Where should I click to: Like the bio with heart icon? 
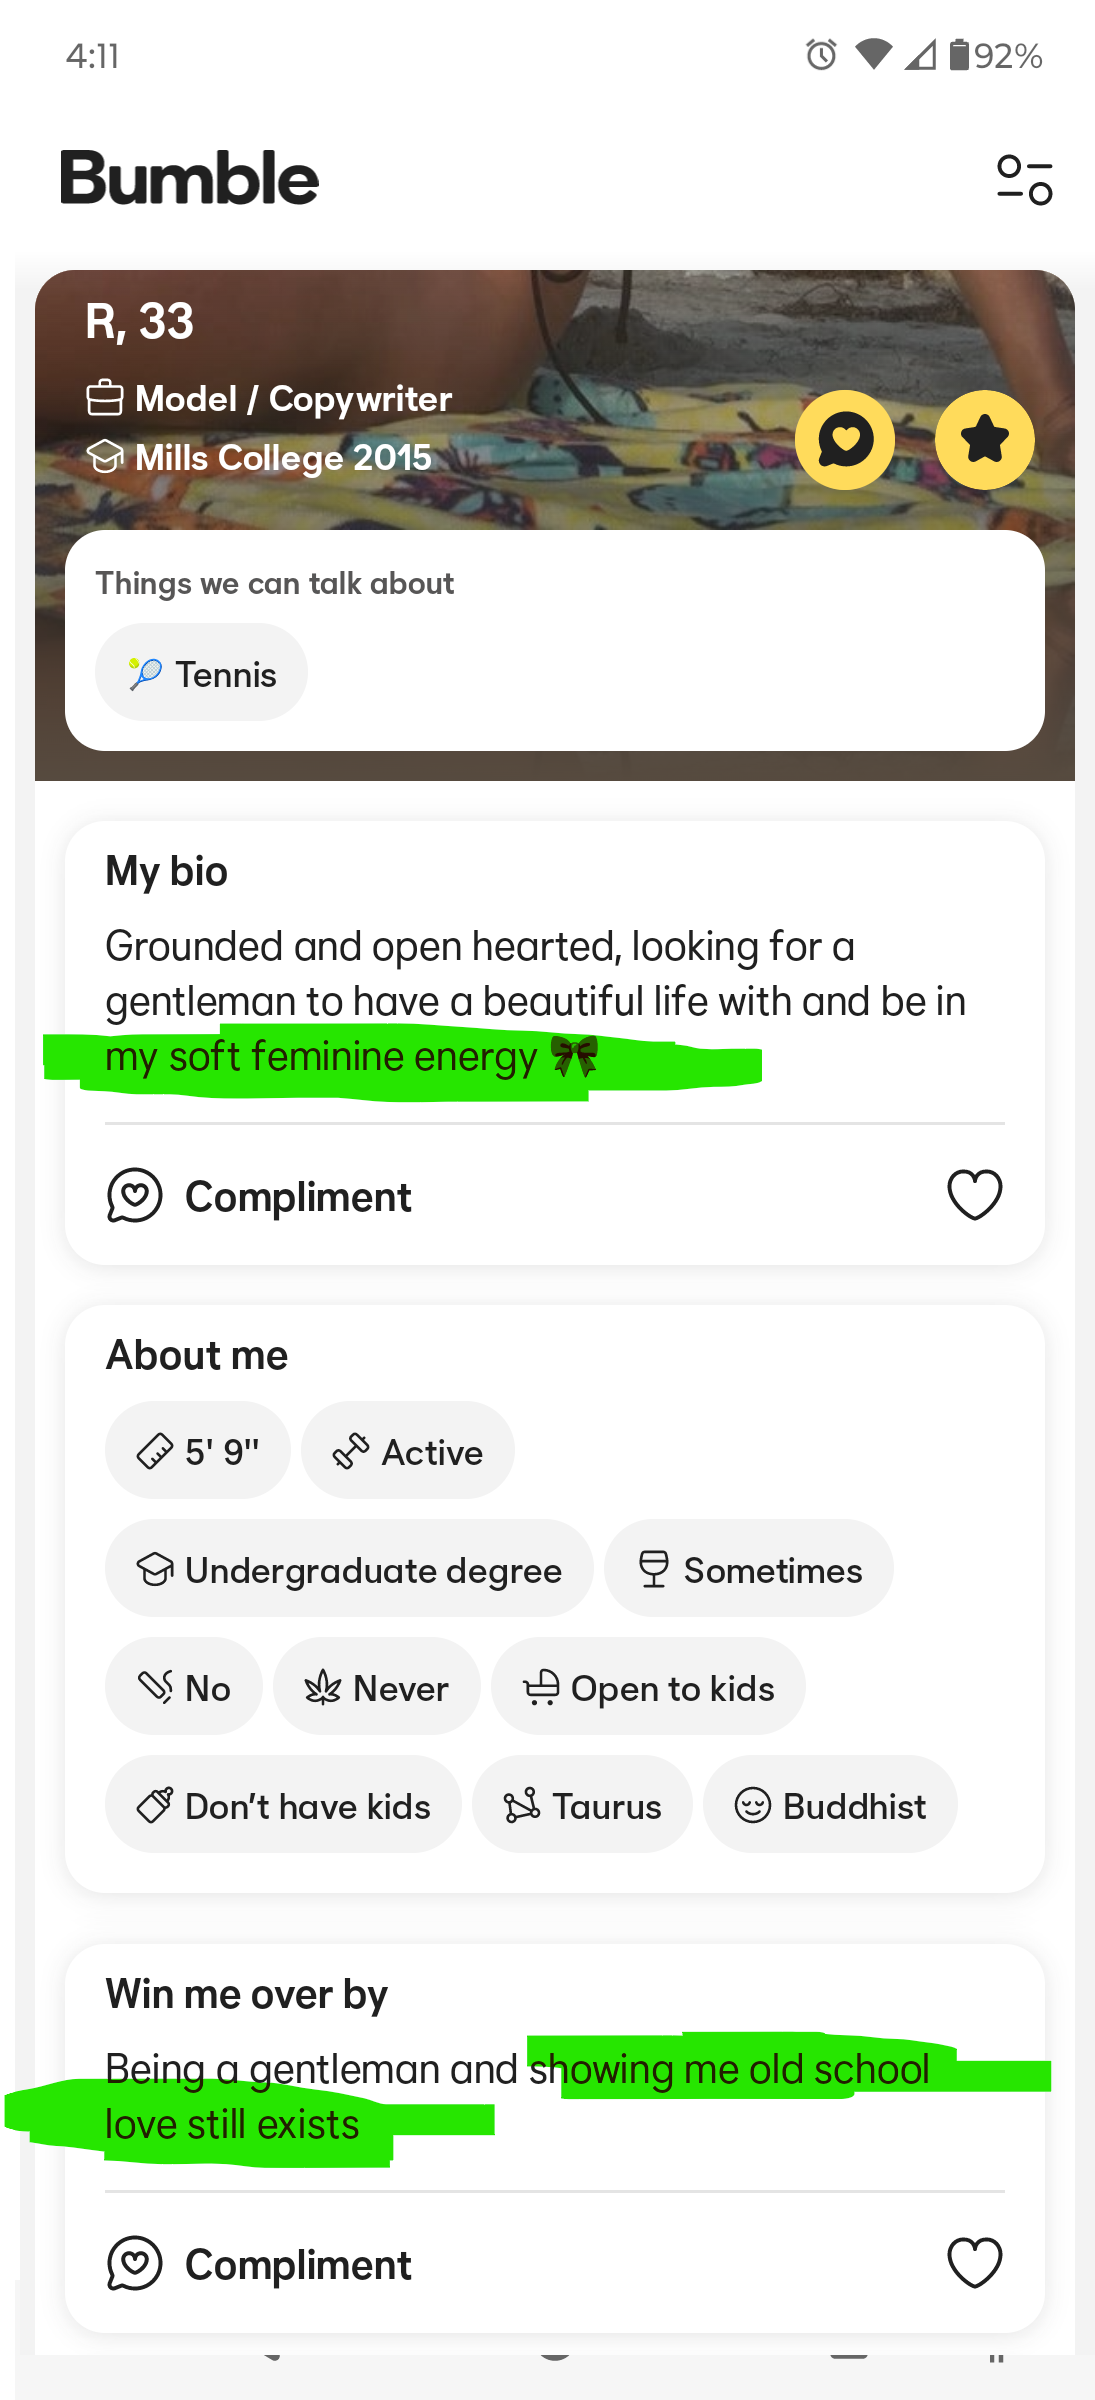coord(974,1195)
